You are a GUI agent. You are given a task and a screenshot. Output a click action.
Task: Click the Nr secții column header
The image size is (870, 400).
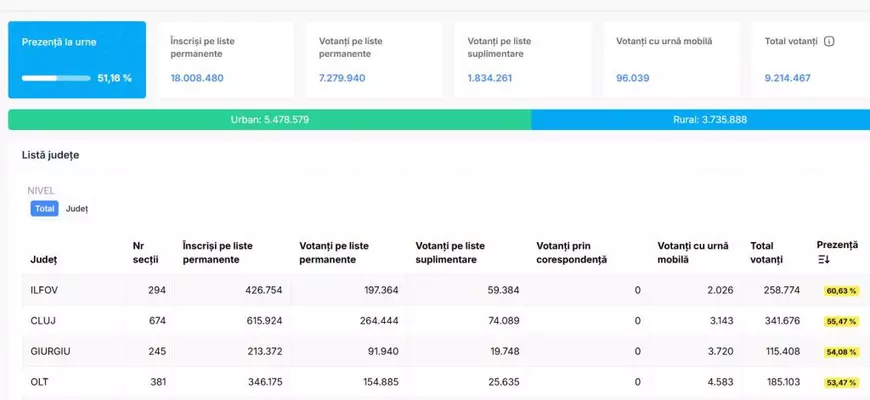pos(145,252)
